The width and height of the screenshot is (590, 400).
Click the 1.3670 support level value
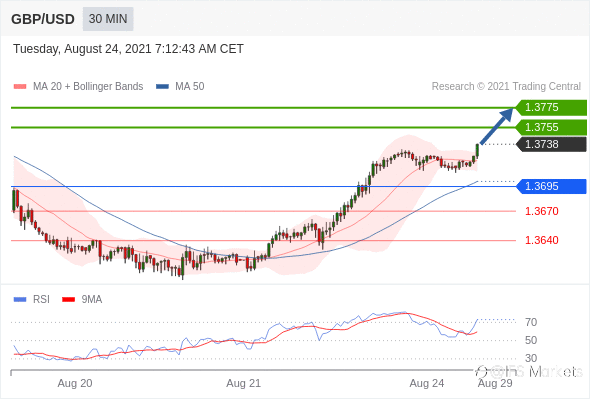click(541, 211)
